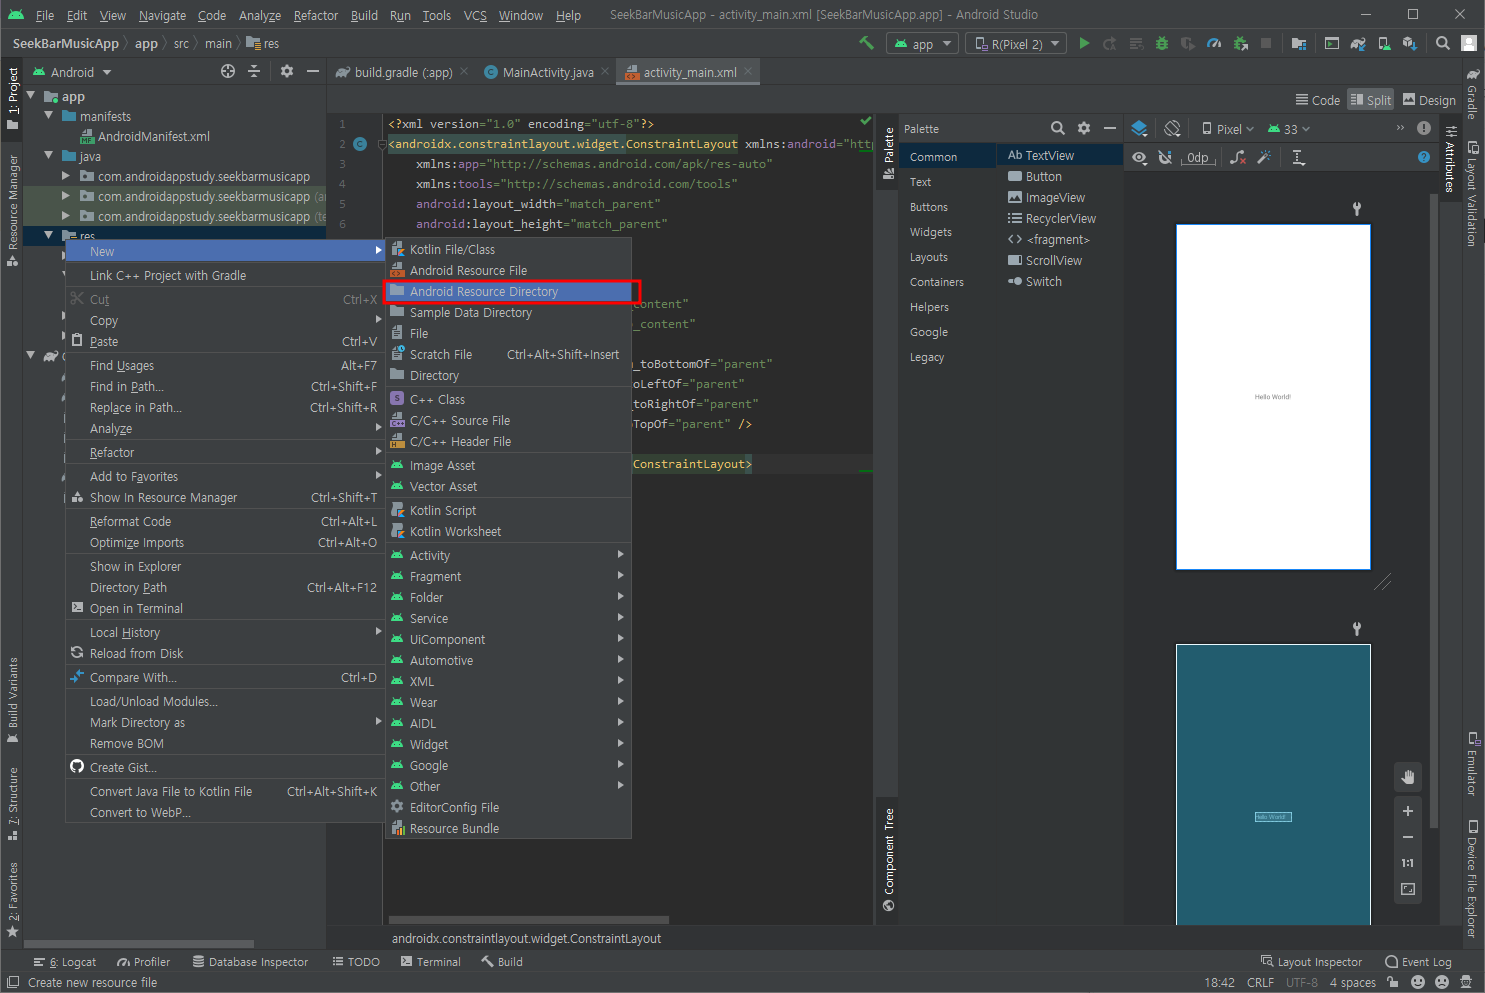Image resolution: width=1485 pixels, height=993 pixels.
Task: Open the Terminal tool window
Action: 431,962
